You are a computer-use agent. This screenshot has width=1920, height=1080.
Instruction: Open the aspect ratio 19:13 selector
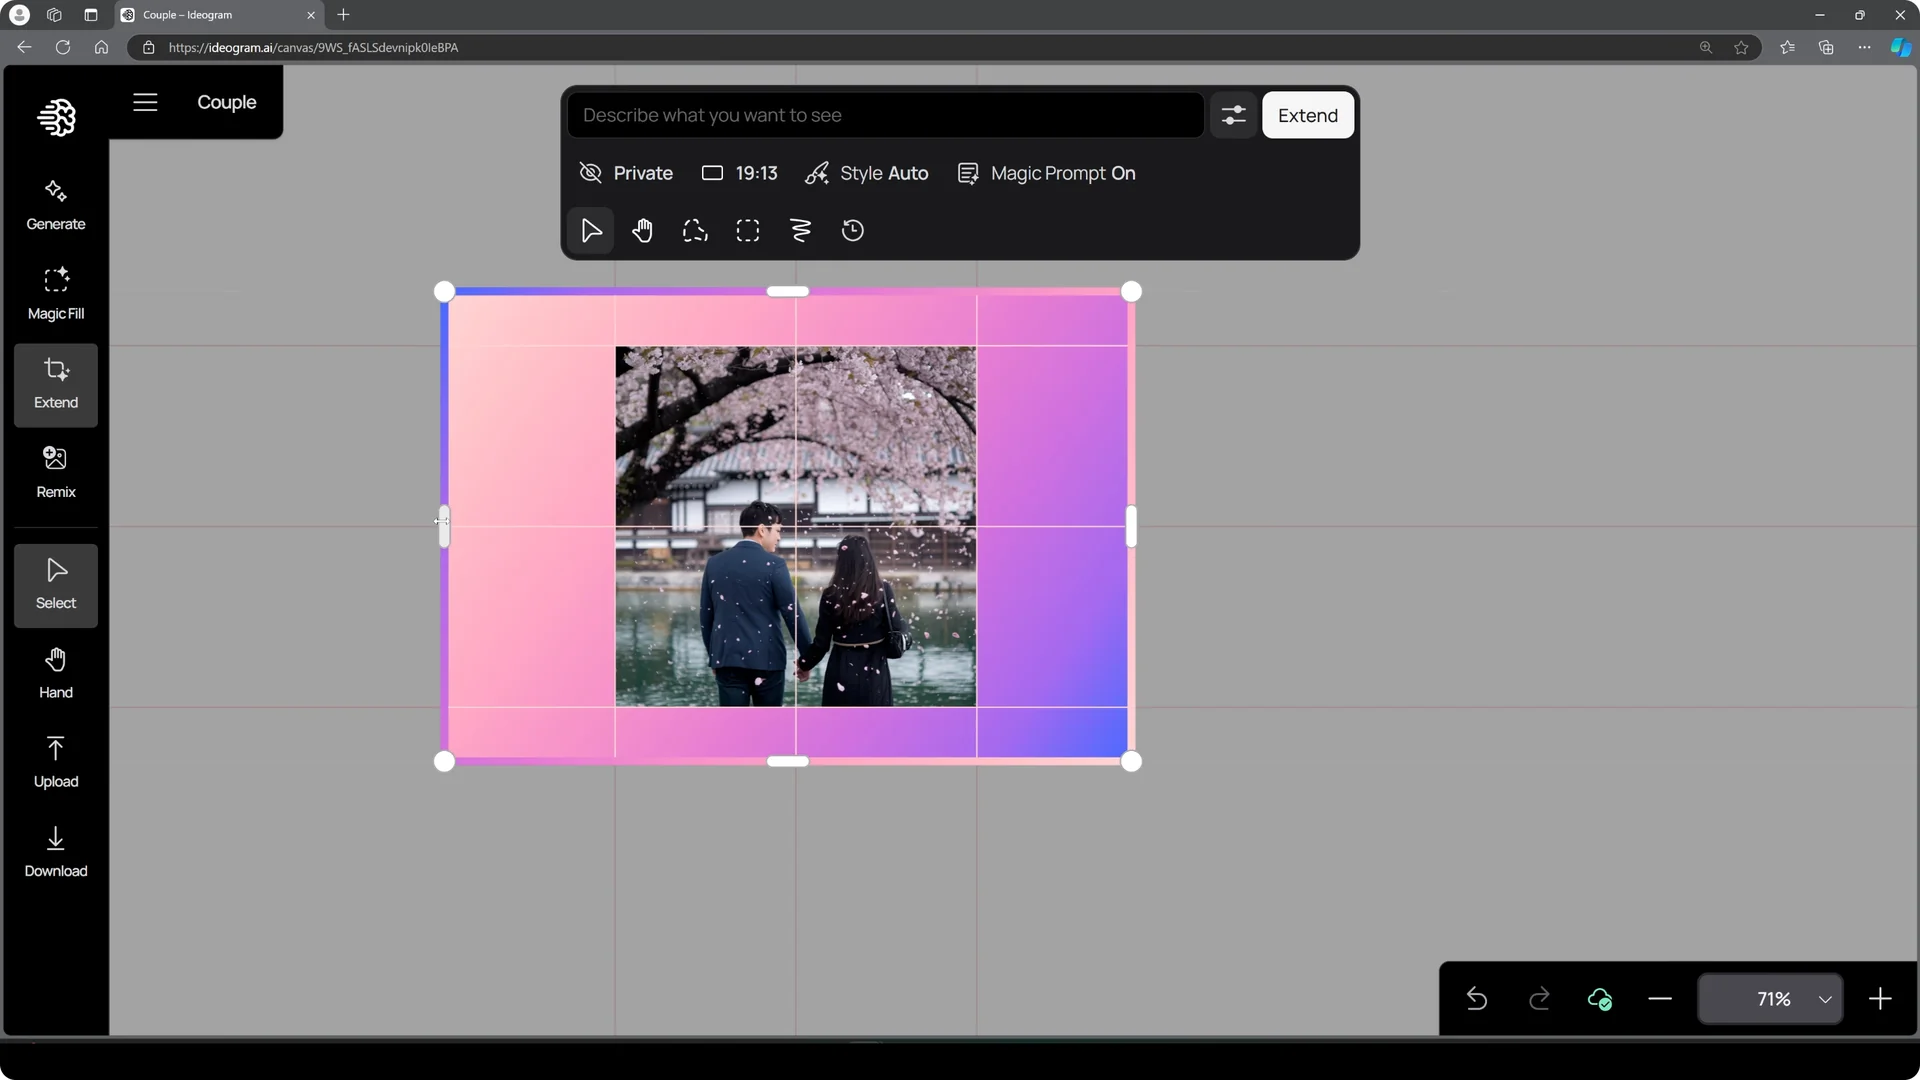click(x=739, y=173)
